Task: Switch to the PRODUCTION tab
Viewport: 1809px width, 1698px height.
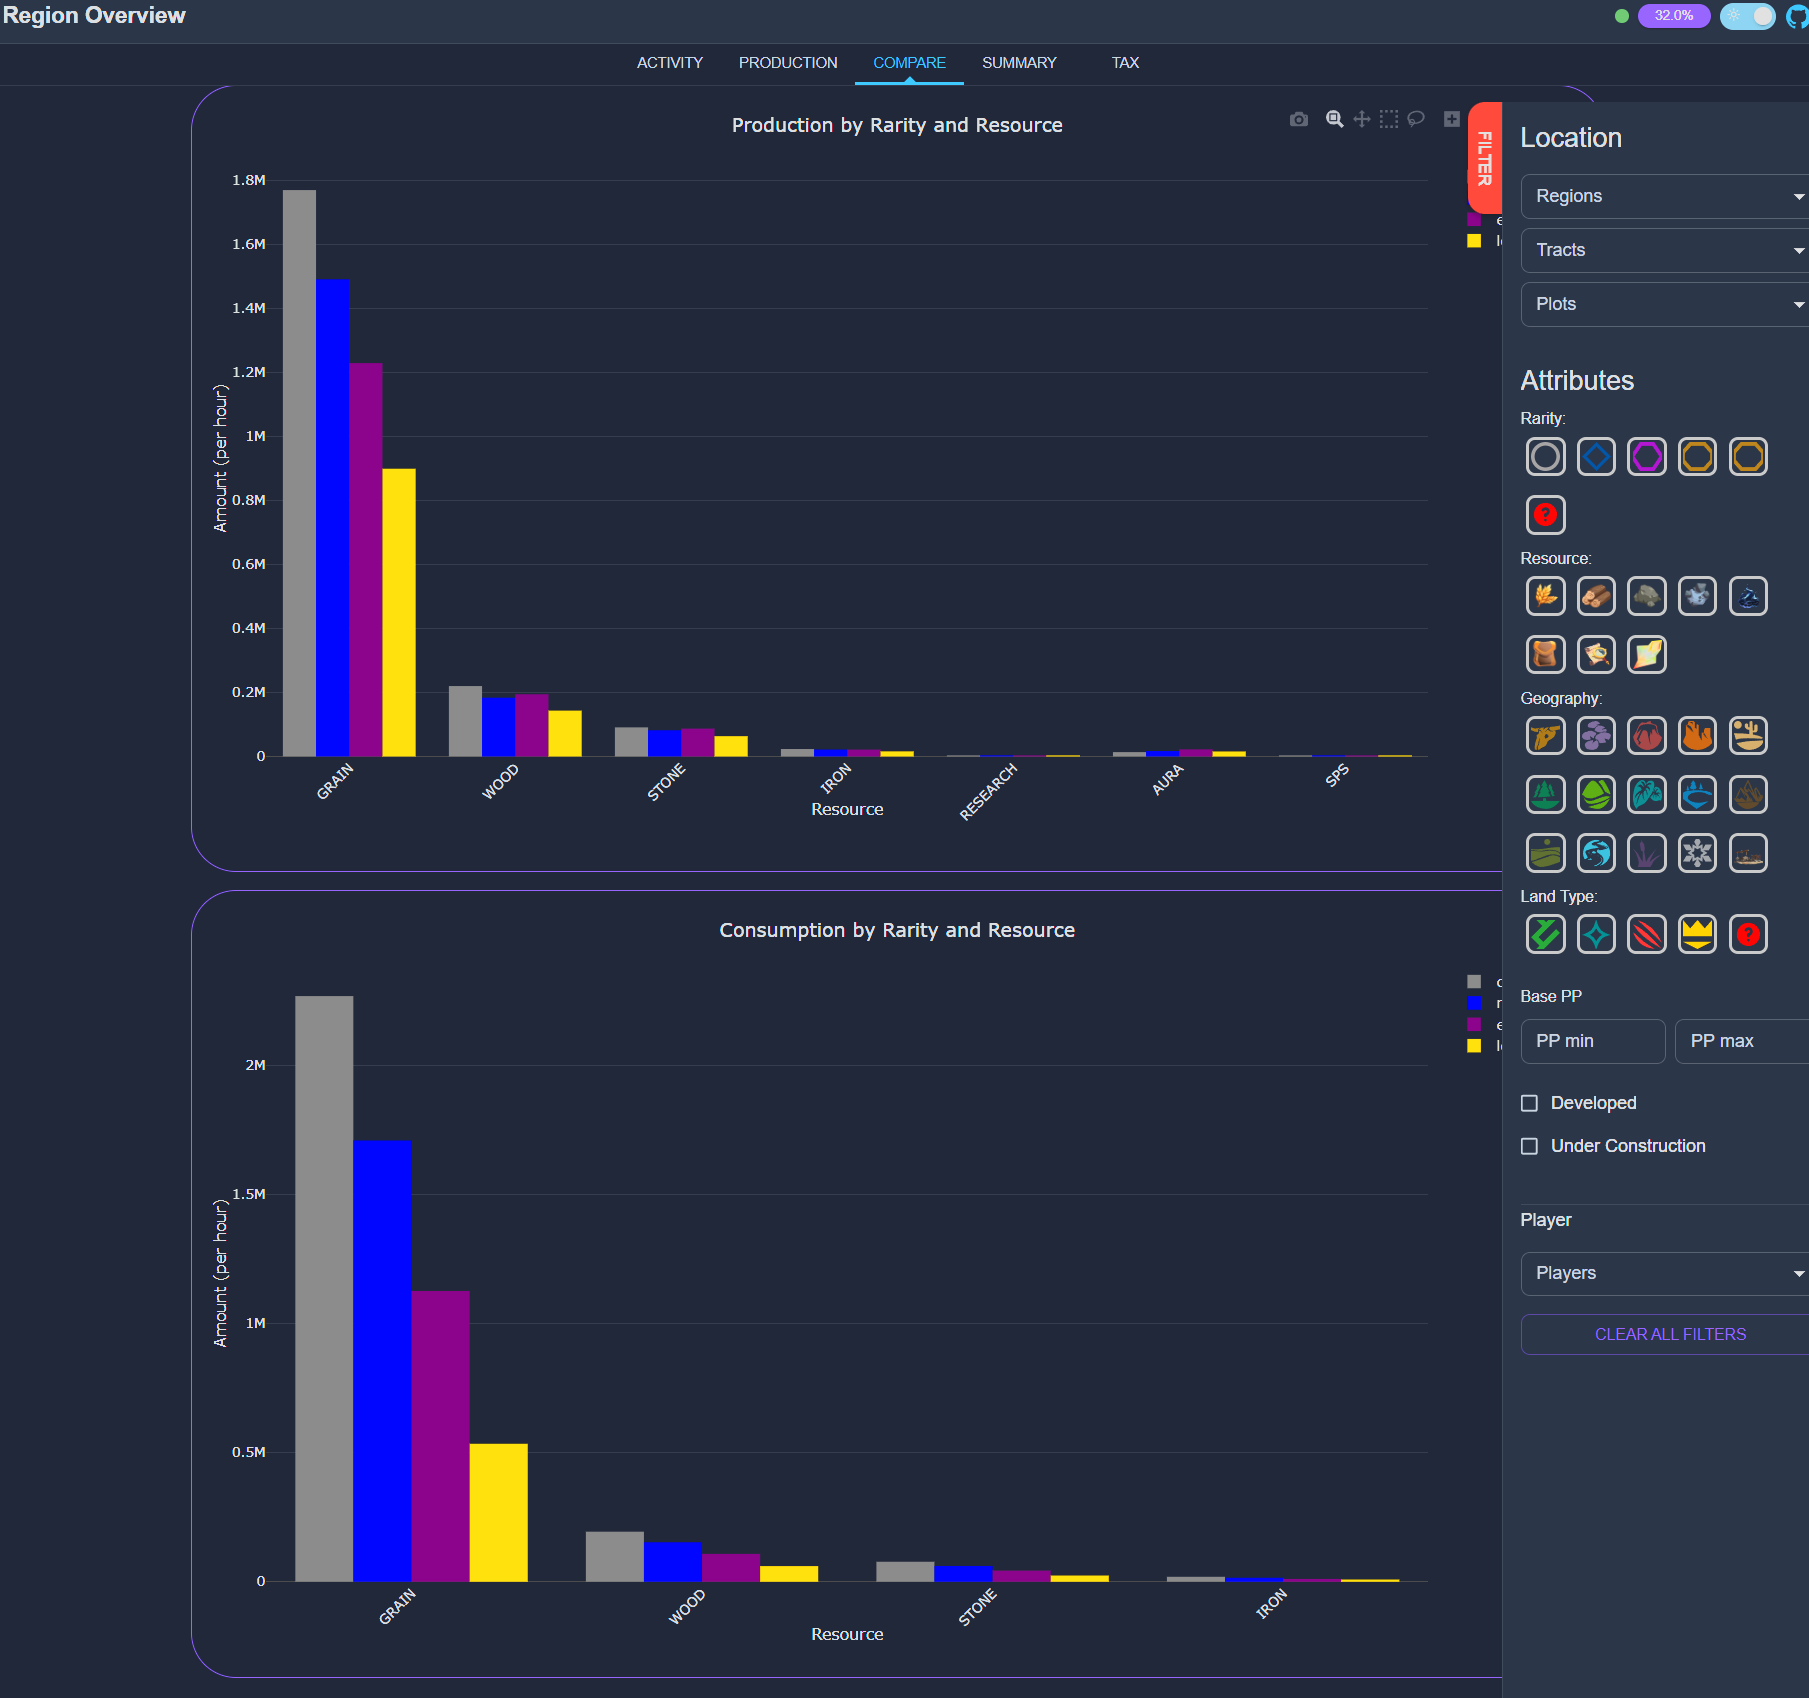Action: coord(788,62)
